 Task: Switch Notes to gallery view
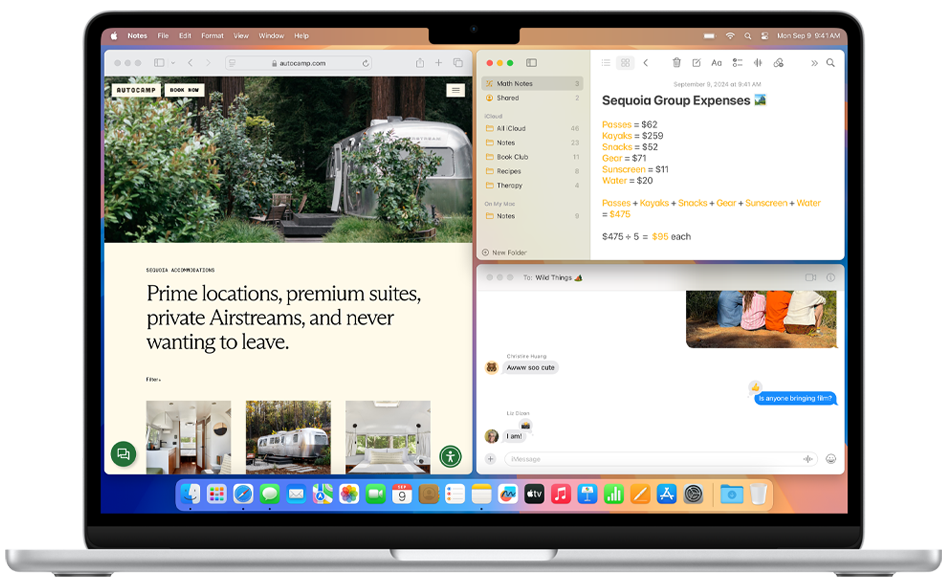(x=625, y=63)
